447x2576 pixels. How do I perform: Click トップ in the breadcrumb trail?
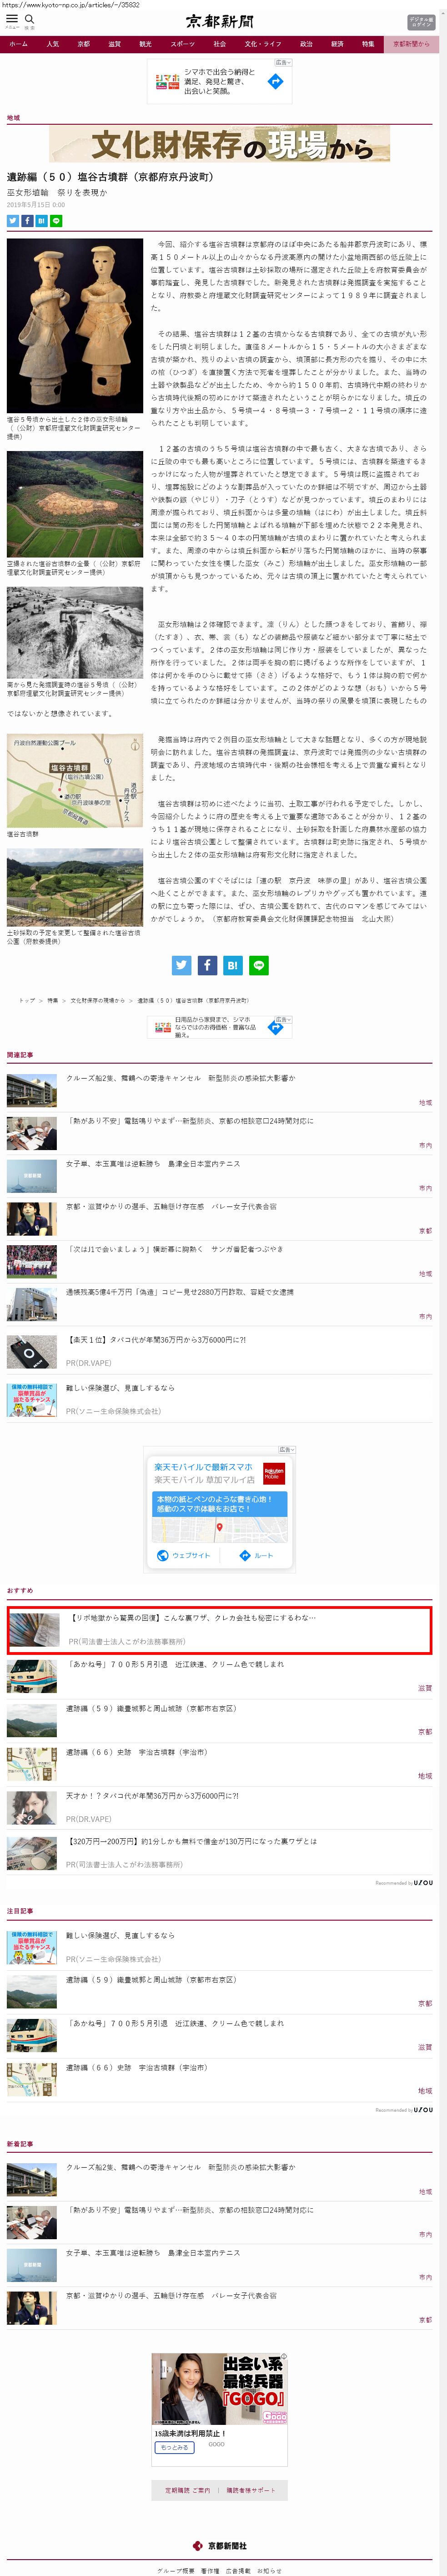pos(27,1000)
